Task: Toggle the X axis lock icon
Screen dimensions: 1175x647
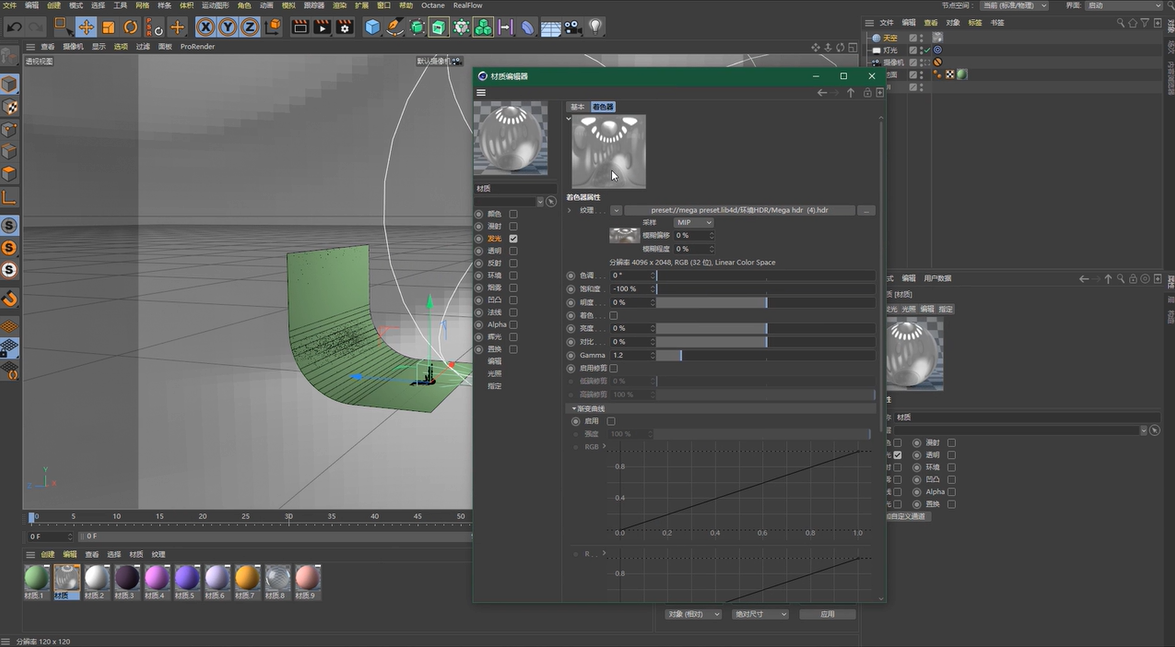Action: [205, 27]
